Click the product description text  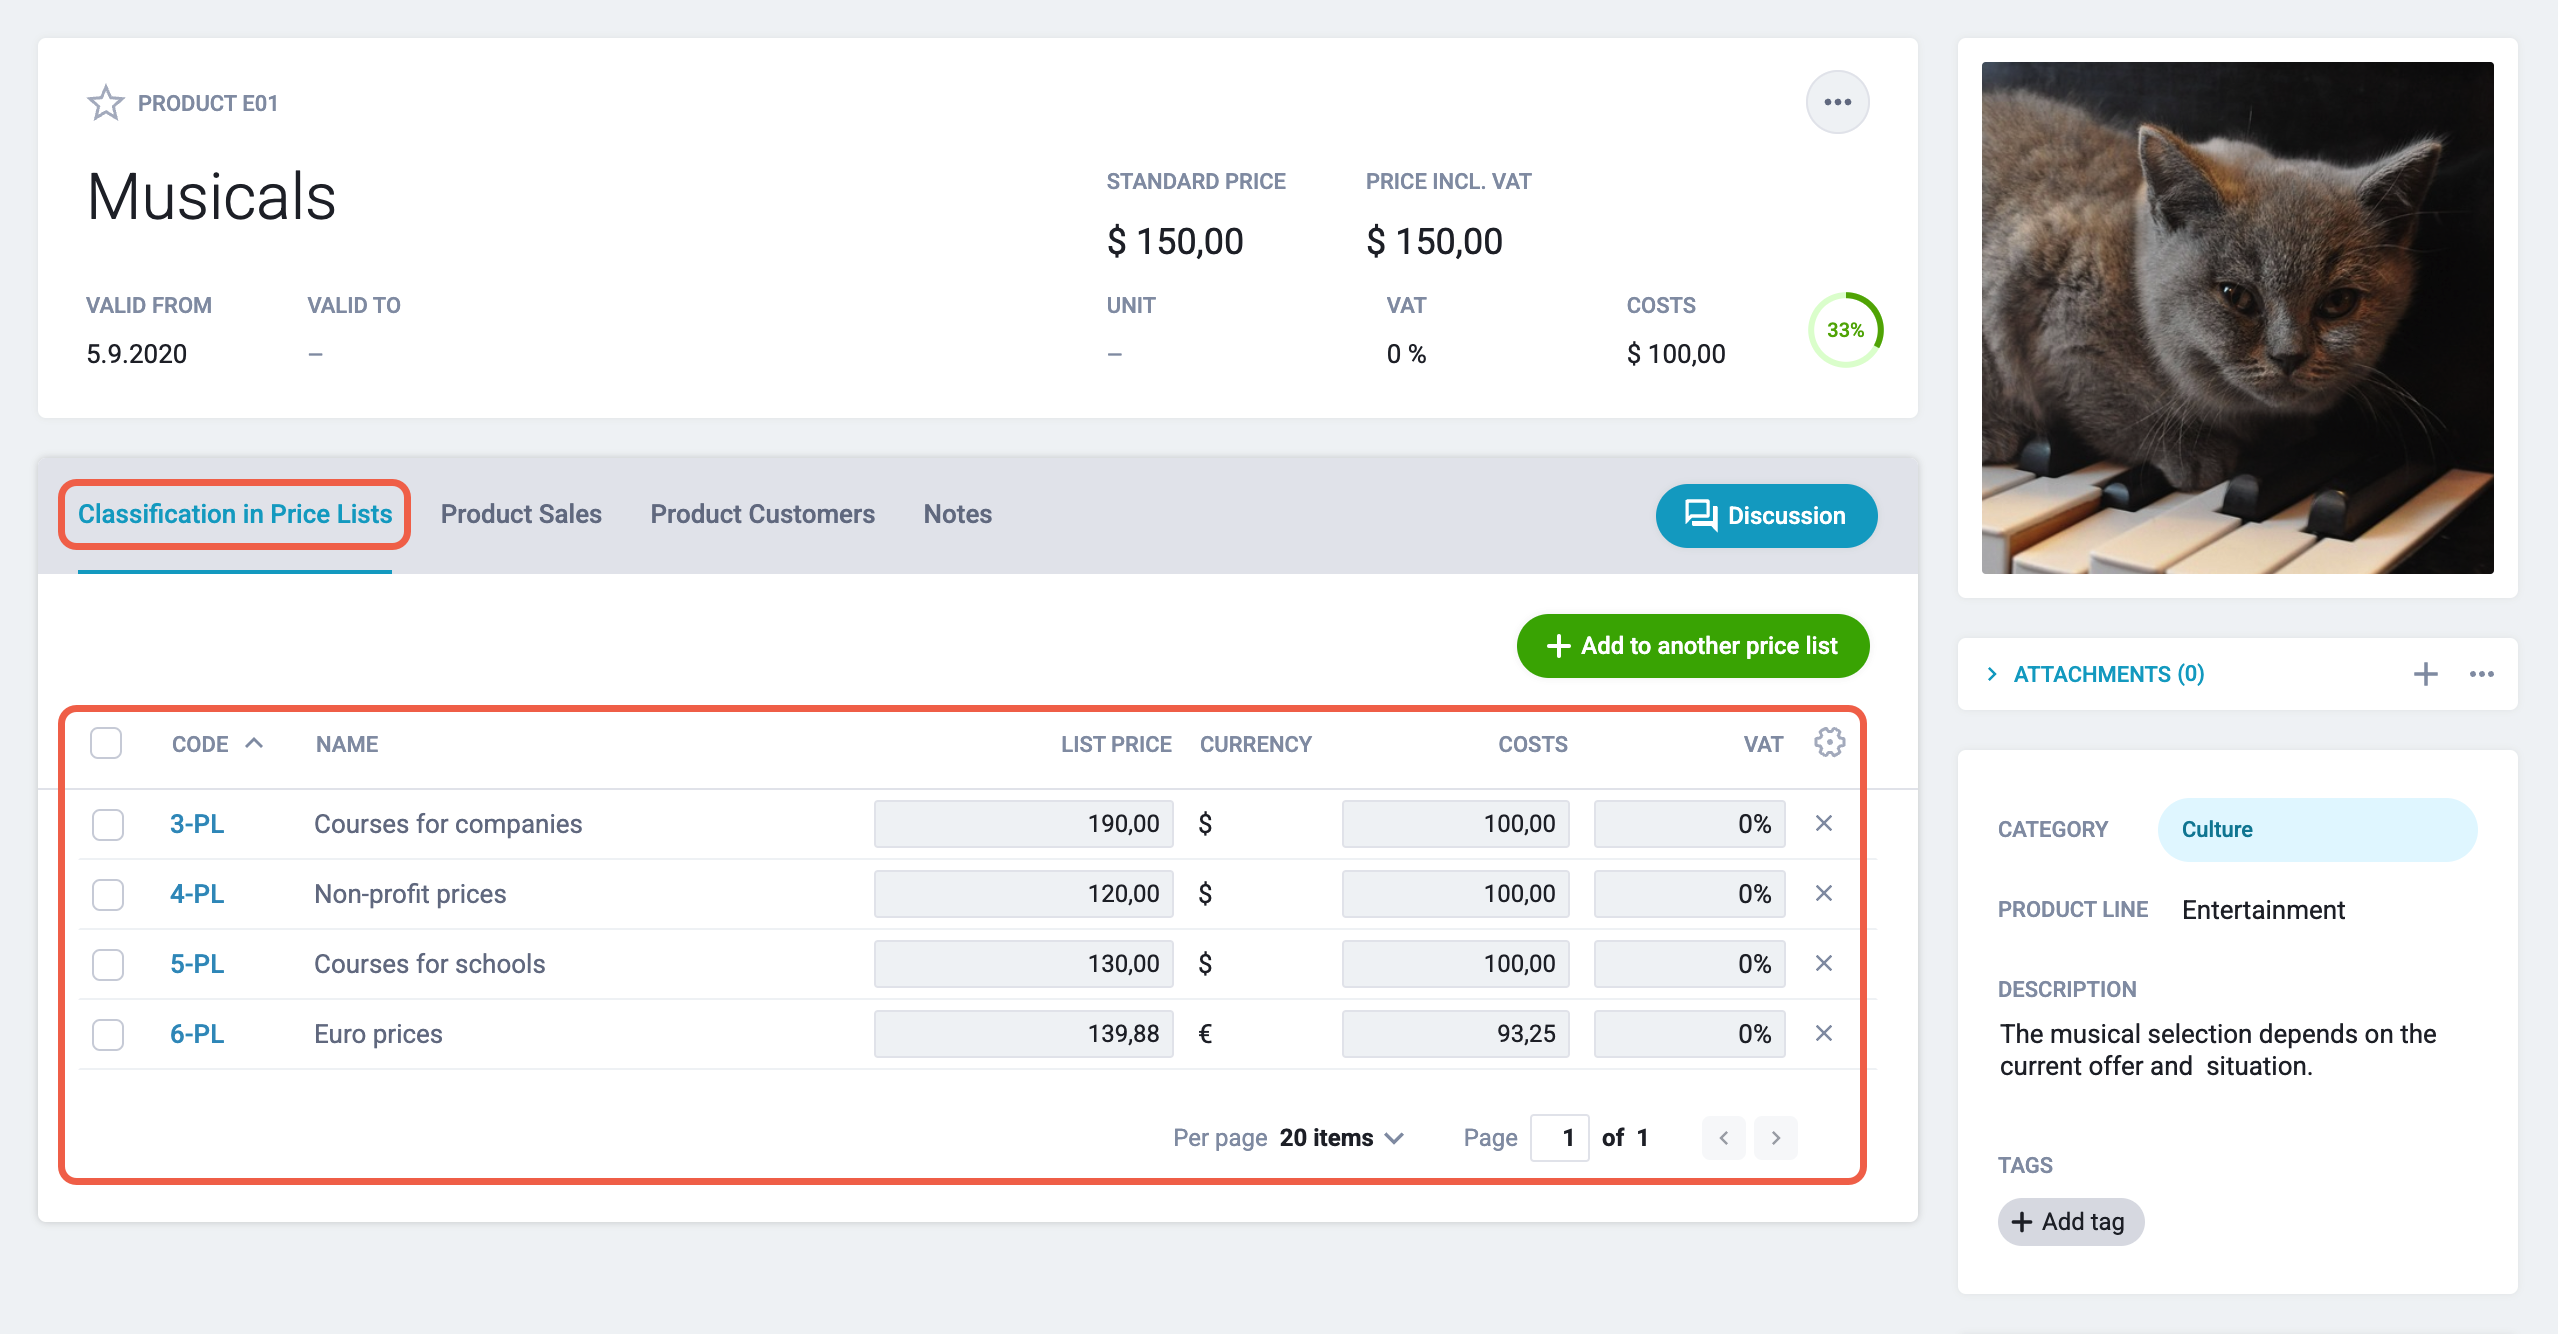(2218, 1050)
